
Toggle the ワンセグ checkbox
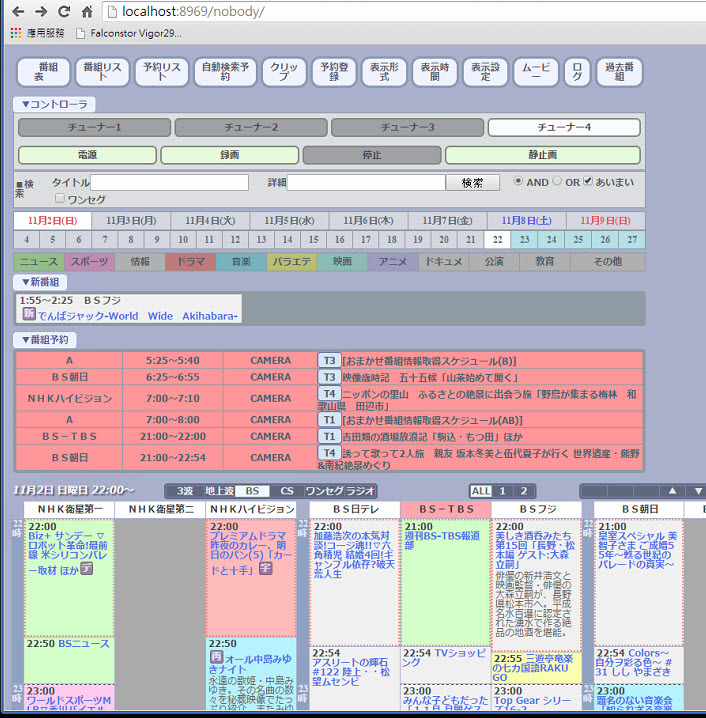coord(60,198)
